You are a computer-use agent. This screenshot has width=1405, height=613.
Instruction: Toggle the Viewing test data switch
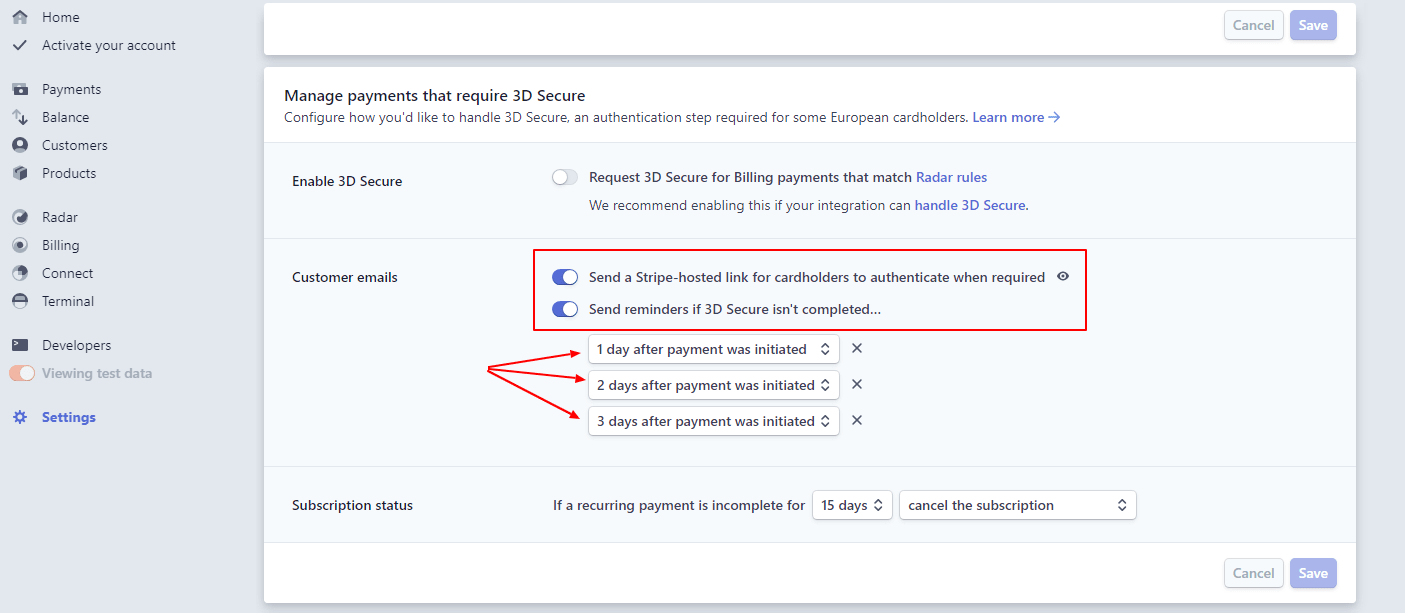tap(22, 373)
